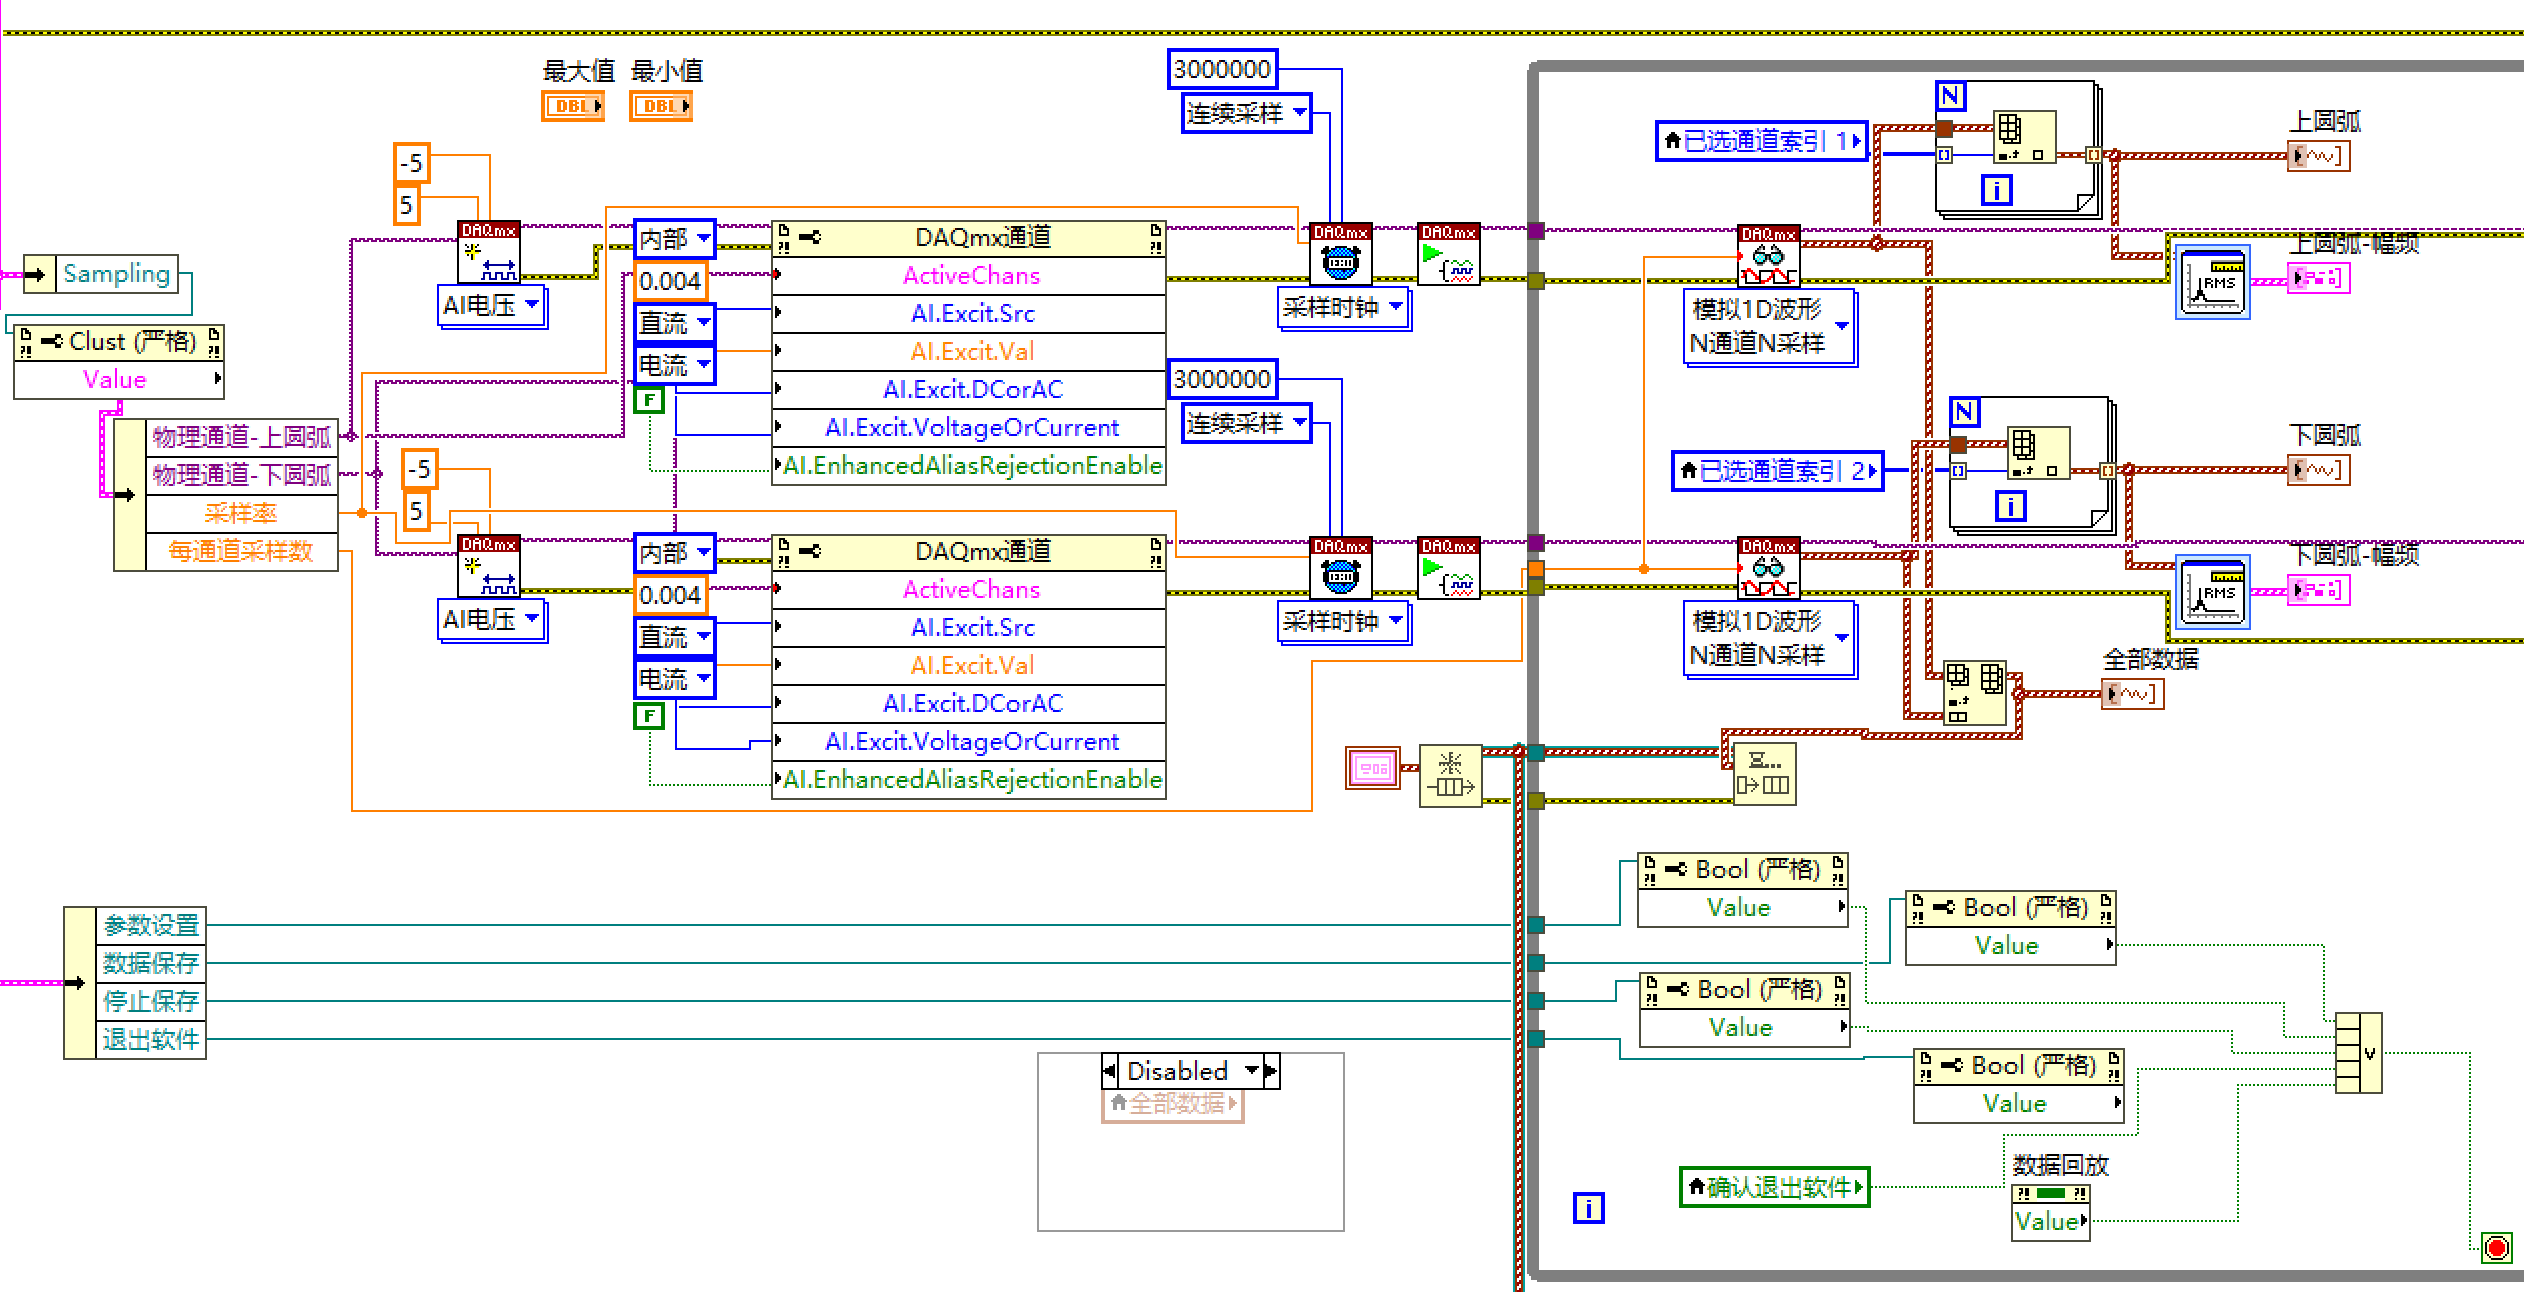Click the Sampling unbundle element
The width and height of the screenshot is (2524, 1292).
tap(116, 274)
